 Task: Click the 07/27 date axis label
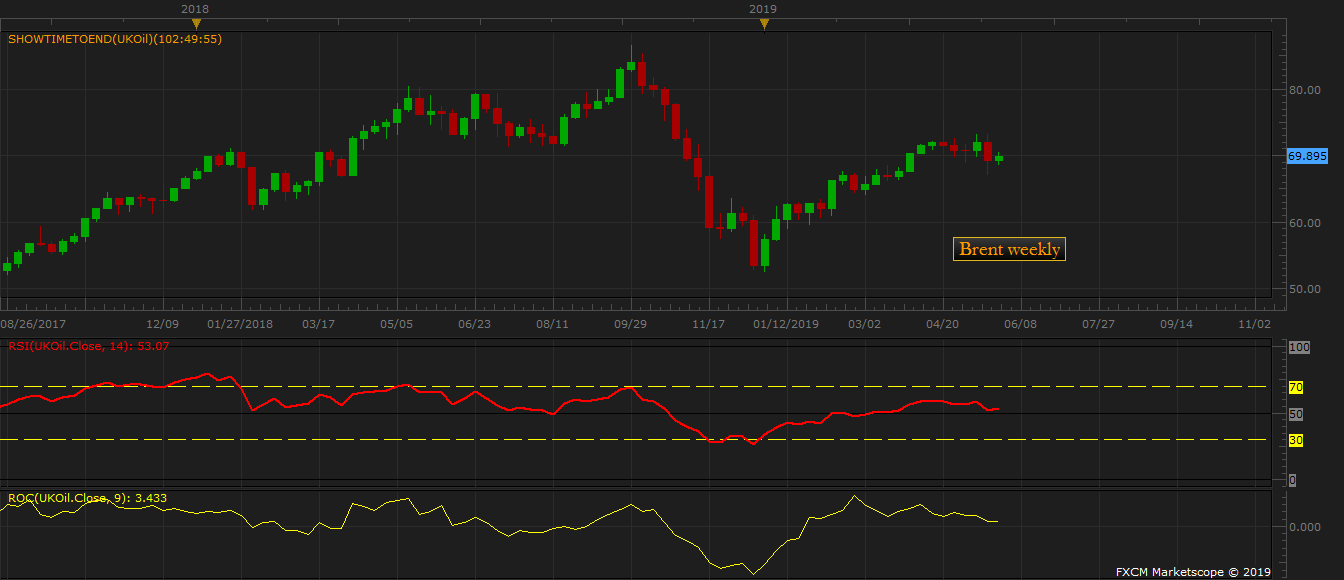pos(1099,324)
